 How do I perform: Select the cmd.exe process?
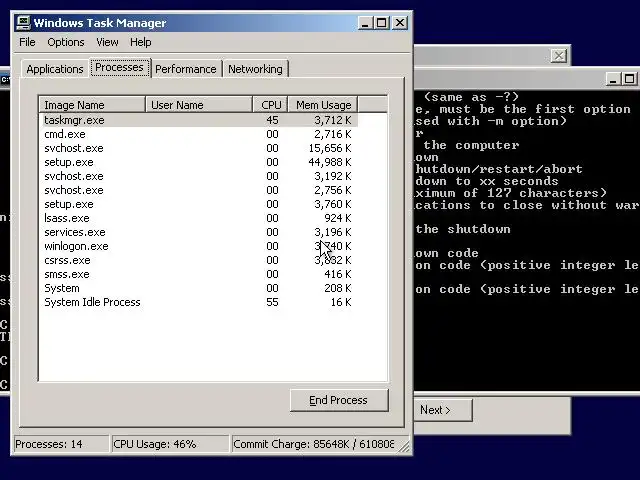click(199, 134)
